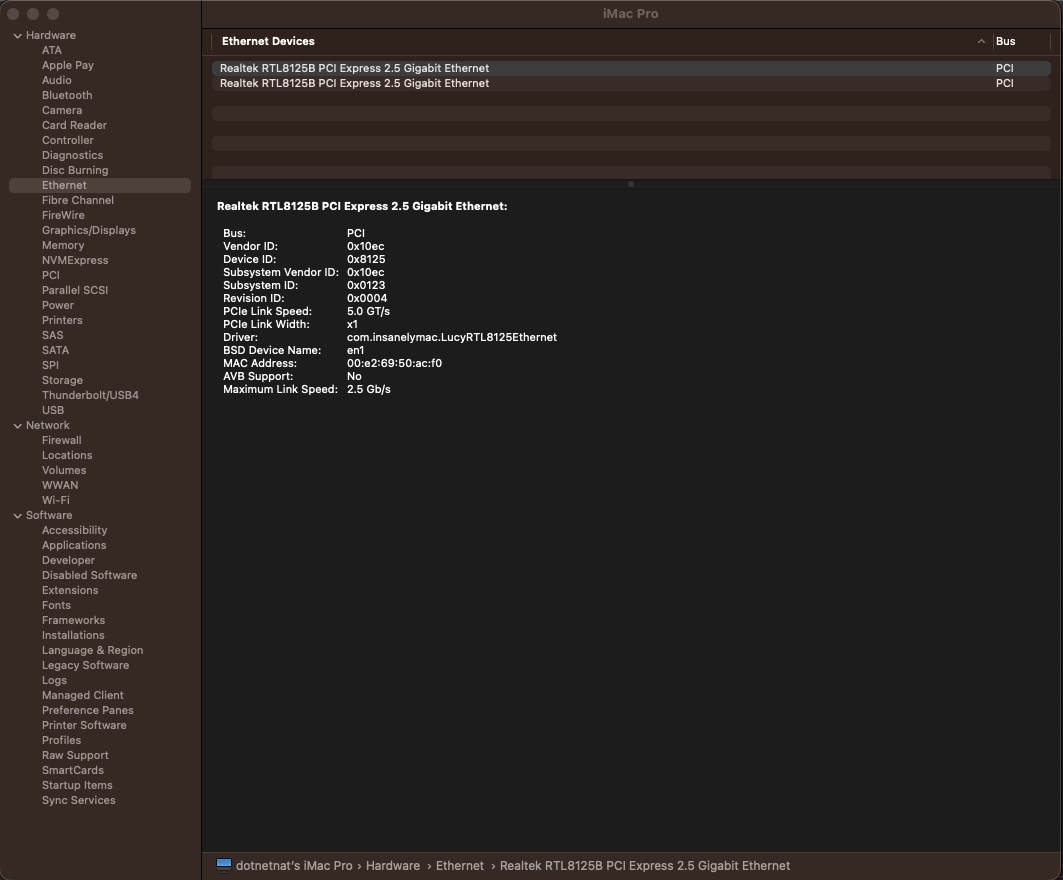The width and height of the screenshot is (1063, 880).
Task: Click the computer icon in the path bar
Action: 224,866
